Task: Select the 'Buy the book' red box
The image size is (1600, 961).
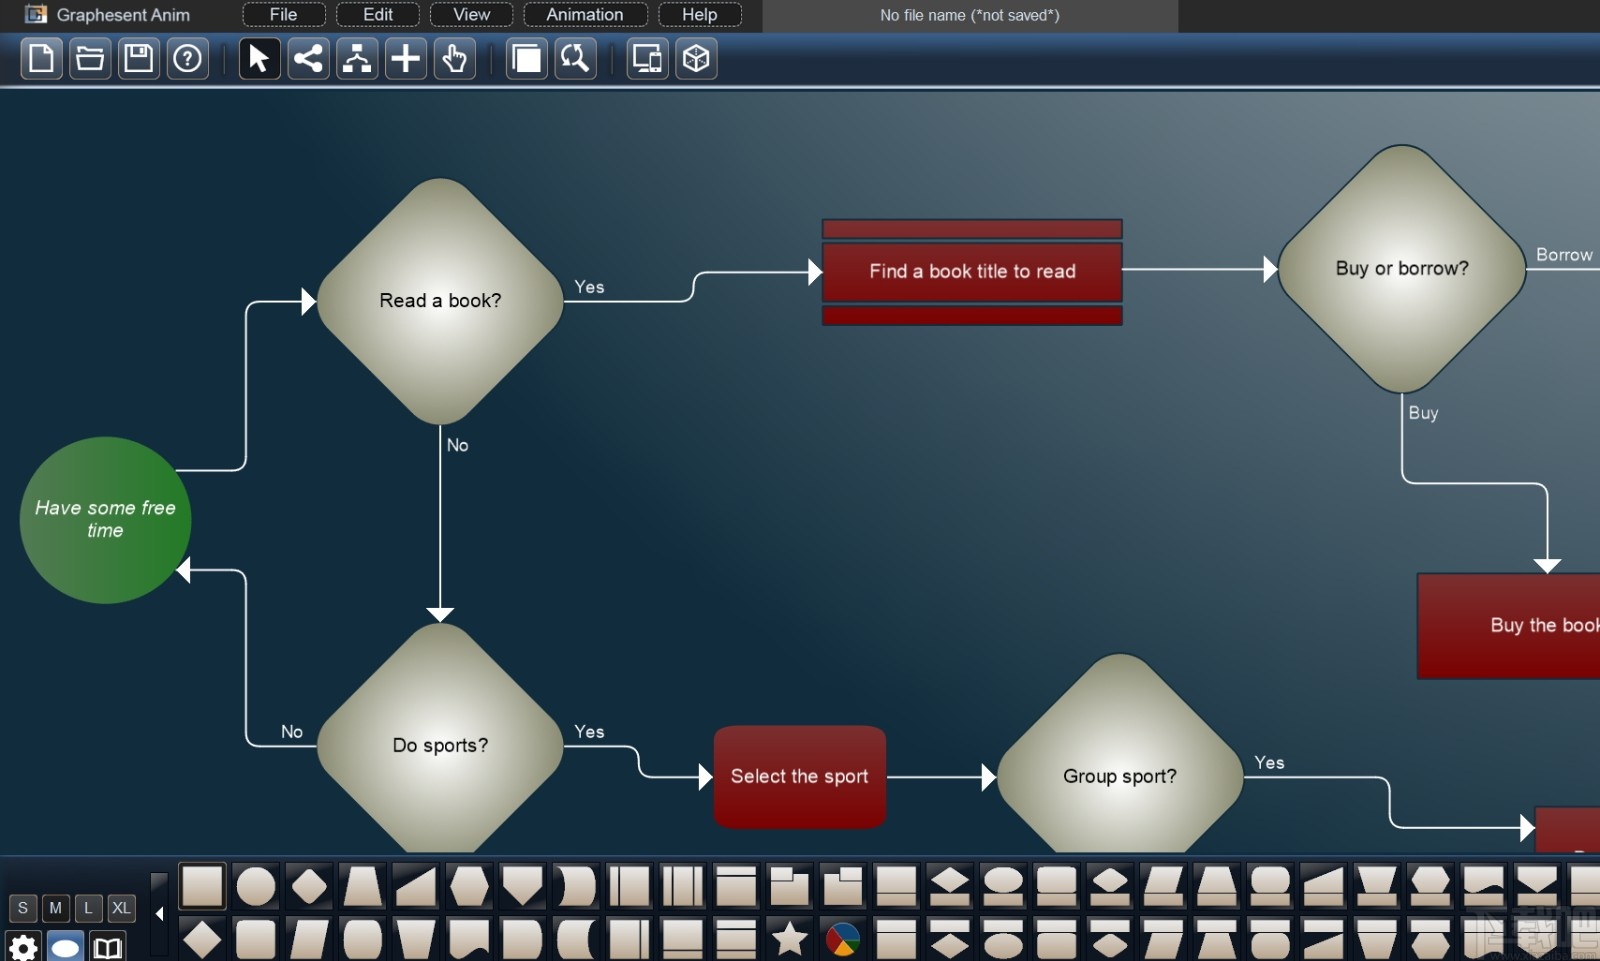Action: click(x=1509, y=626)
